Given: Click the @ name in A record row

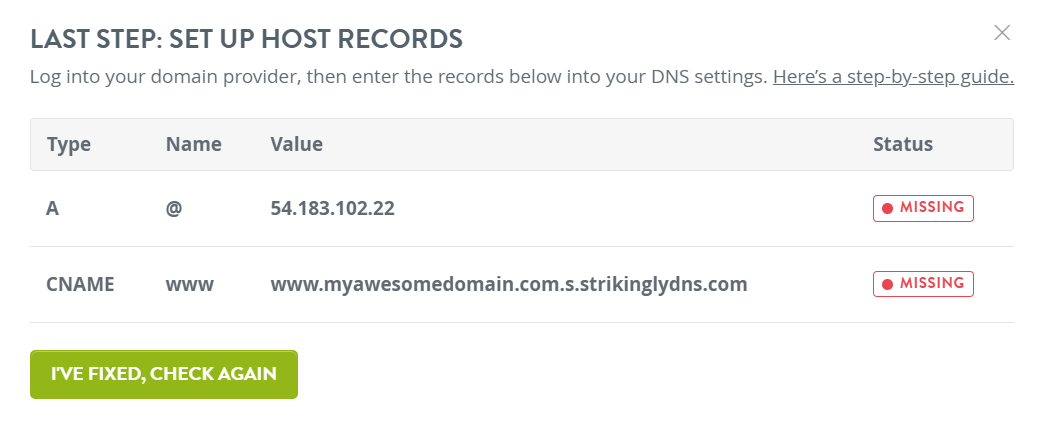Looking at the screenshot, I should 174,209.
